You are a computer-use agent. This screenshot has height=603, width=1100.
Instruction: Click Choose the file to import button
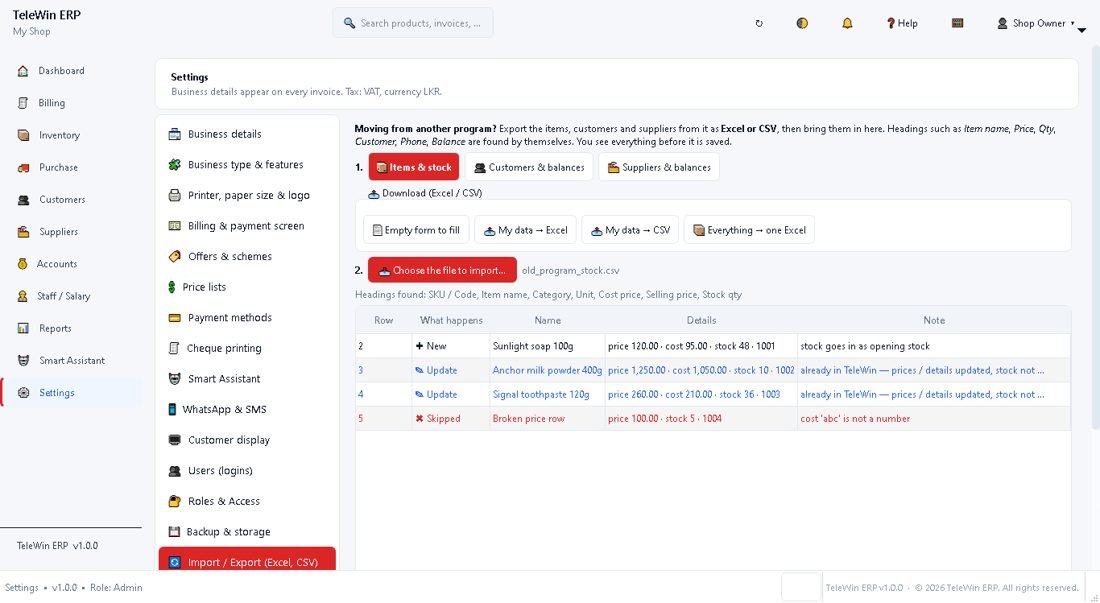pyautogui.click(x=442, y=271)
